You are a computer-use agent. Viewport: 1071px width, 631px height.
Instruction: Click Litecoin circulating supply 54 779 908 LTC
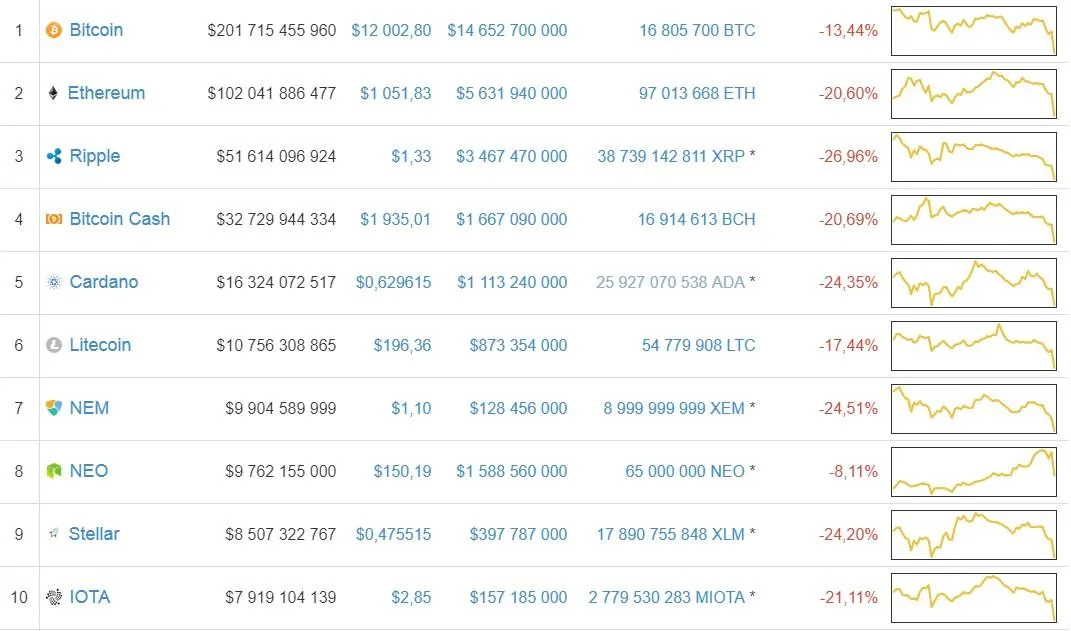[x=698, y=345]
